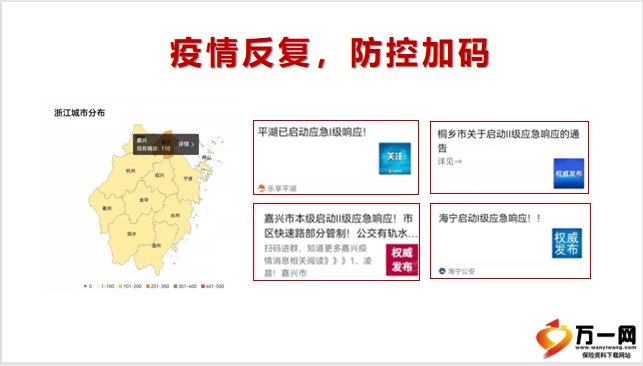Open the 平湖已启动应急I级响应 headline

click(x=312, y=132)
